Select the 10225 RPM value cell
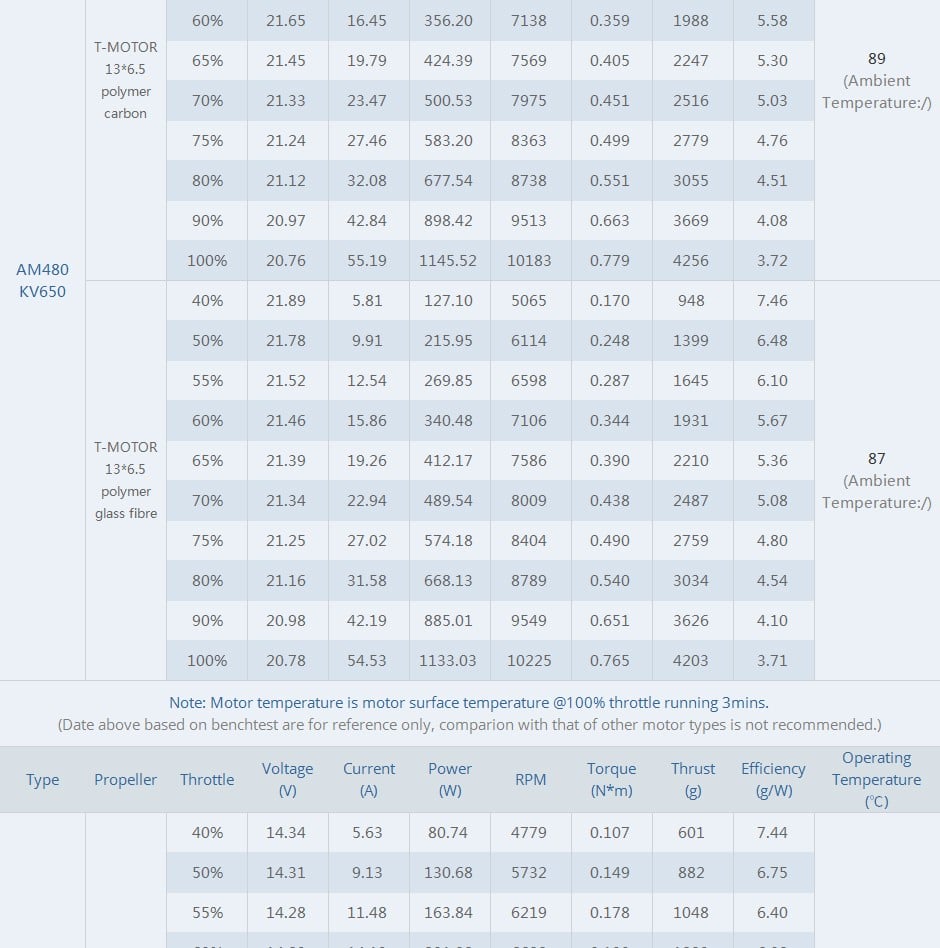The image size is (940, 948). pos(529,660)
